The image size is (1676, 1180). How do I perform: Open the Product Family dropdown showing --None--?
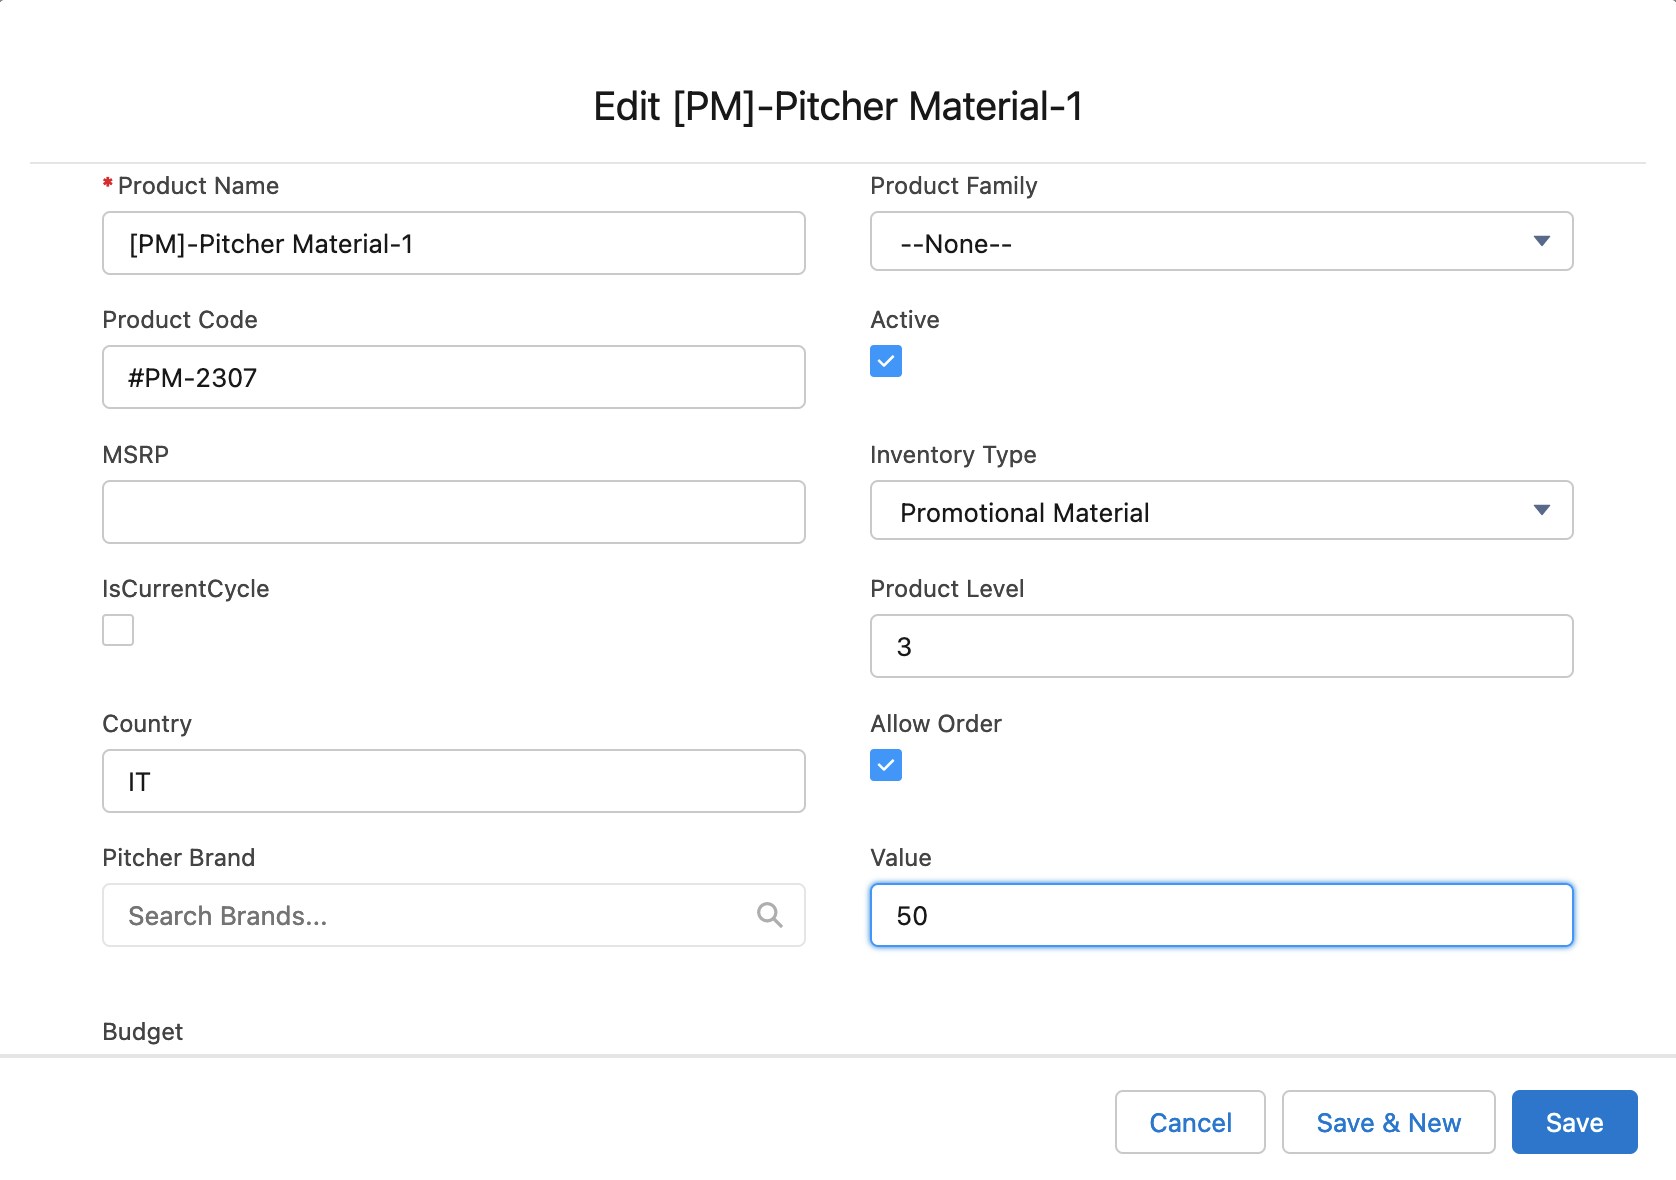pyautogui.click(x=1200, y=242)
